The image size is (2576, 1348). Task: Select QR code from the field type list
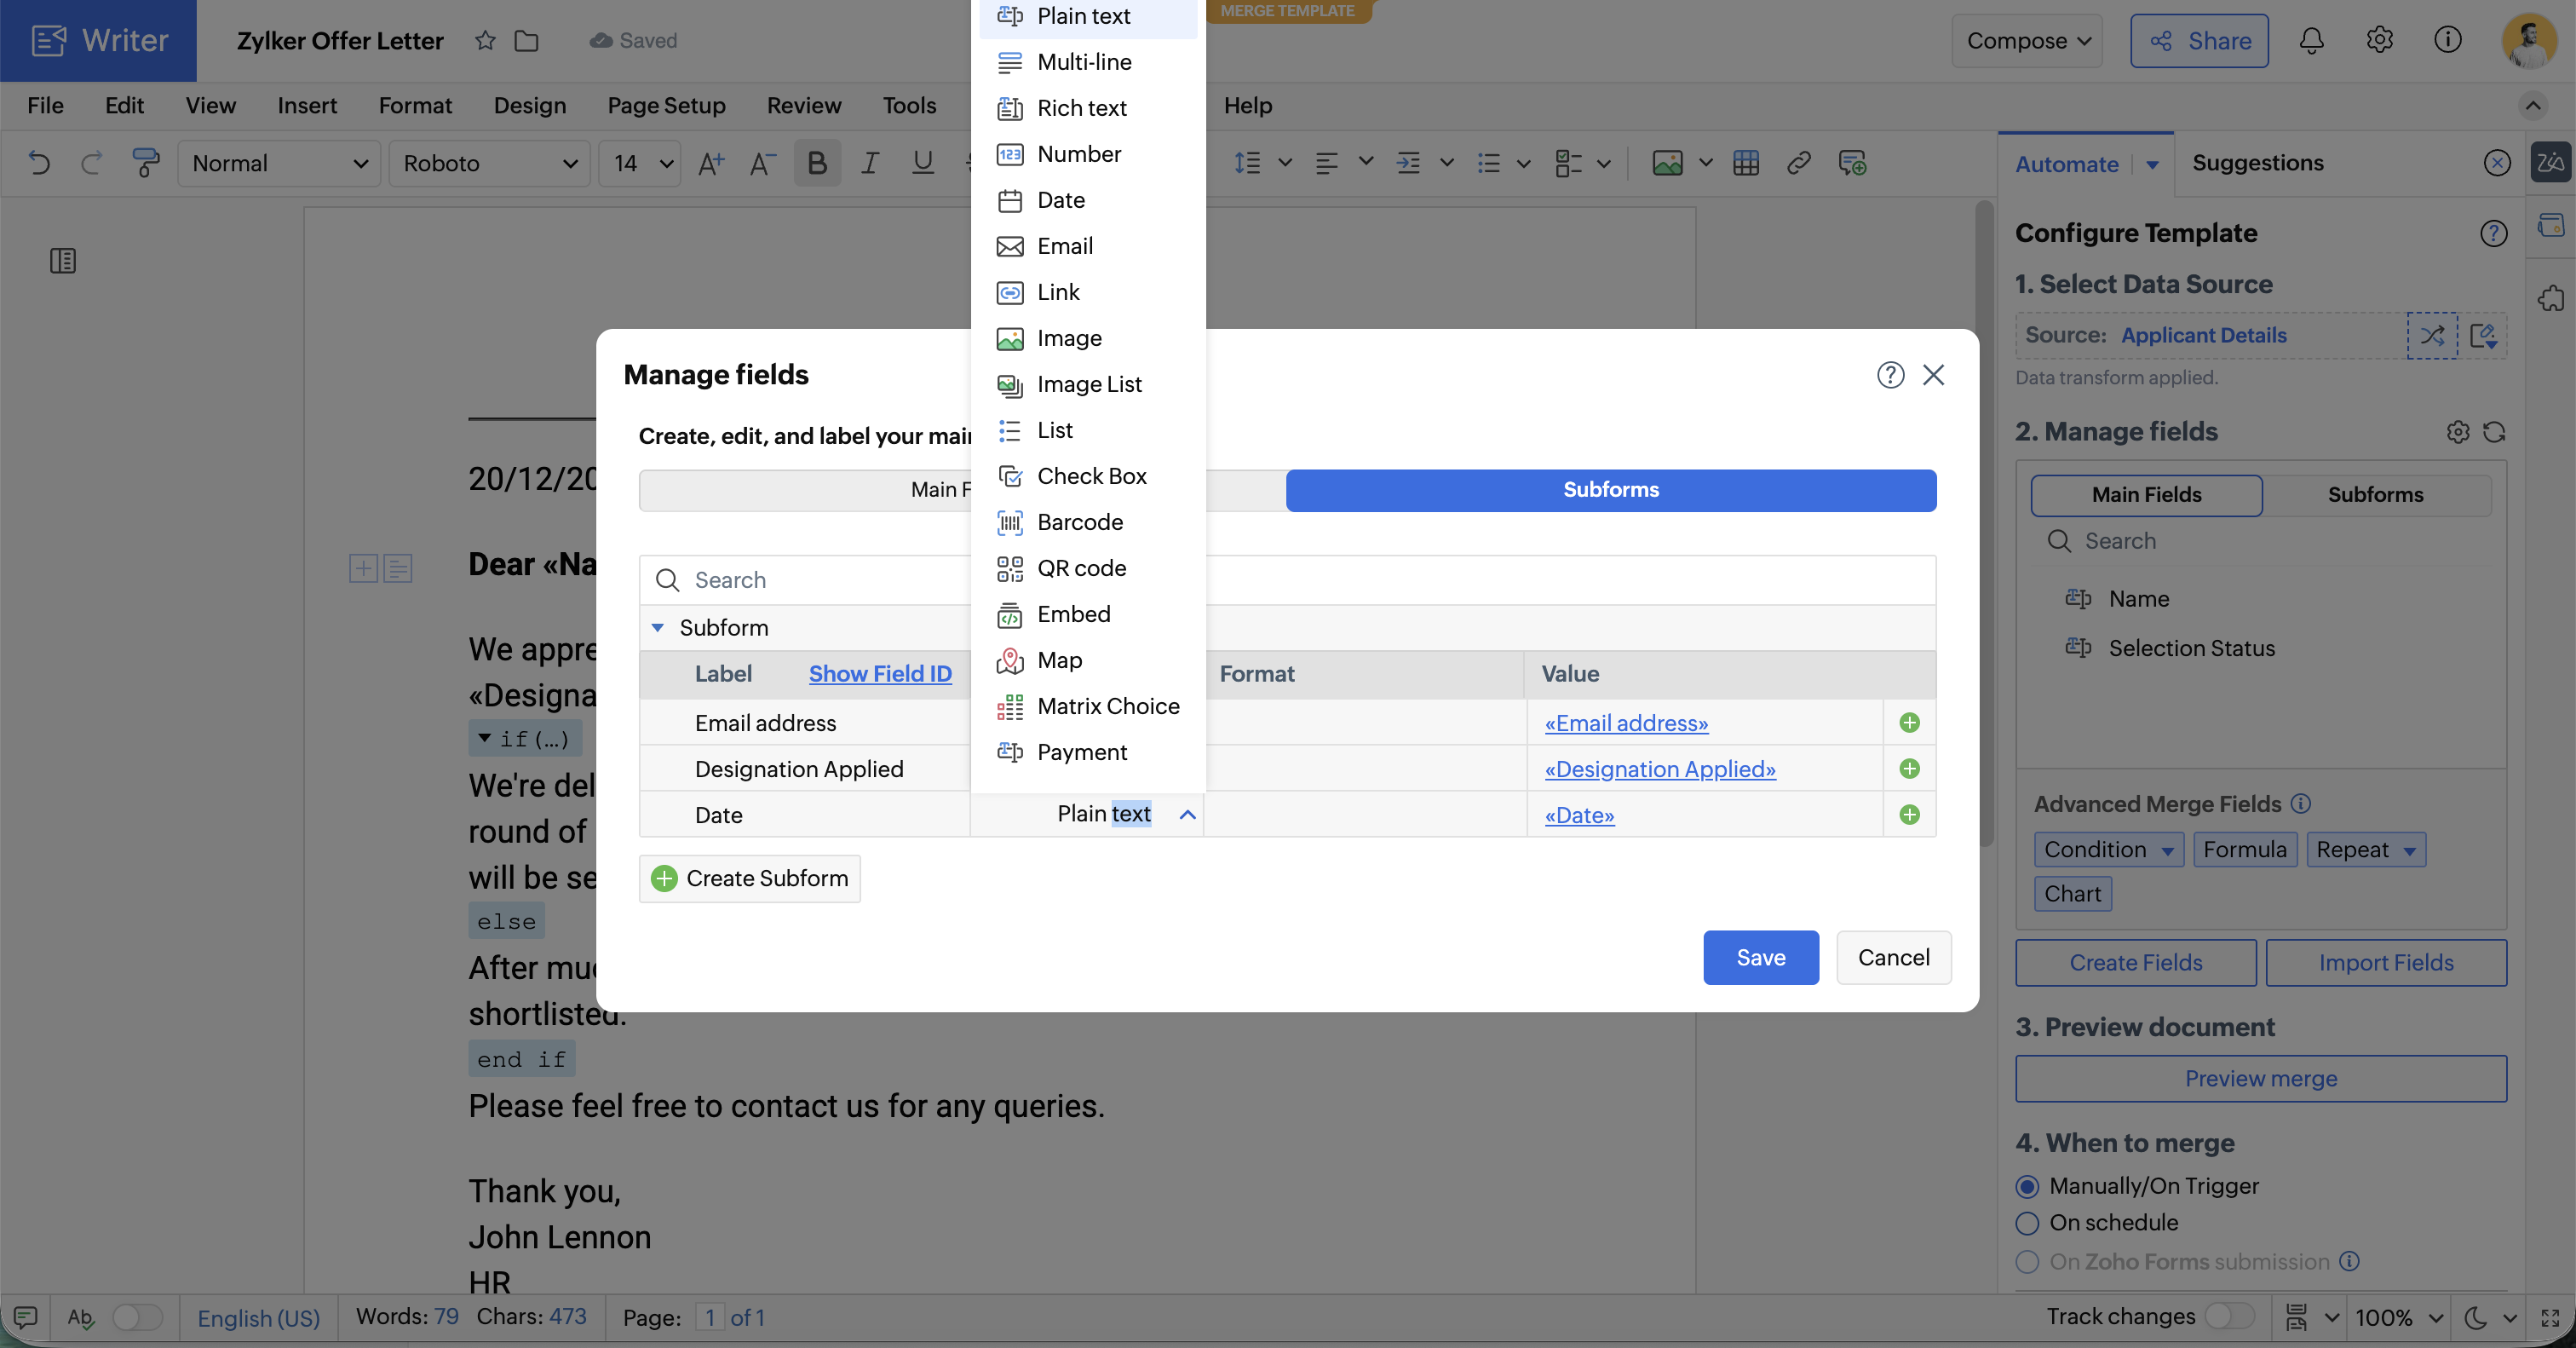[1080, 568]
